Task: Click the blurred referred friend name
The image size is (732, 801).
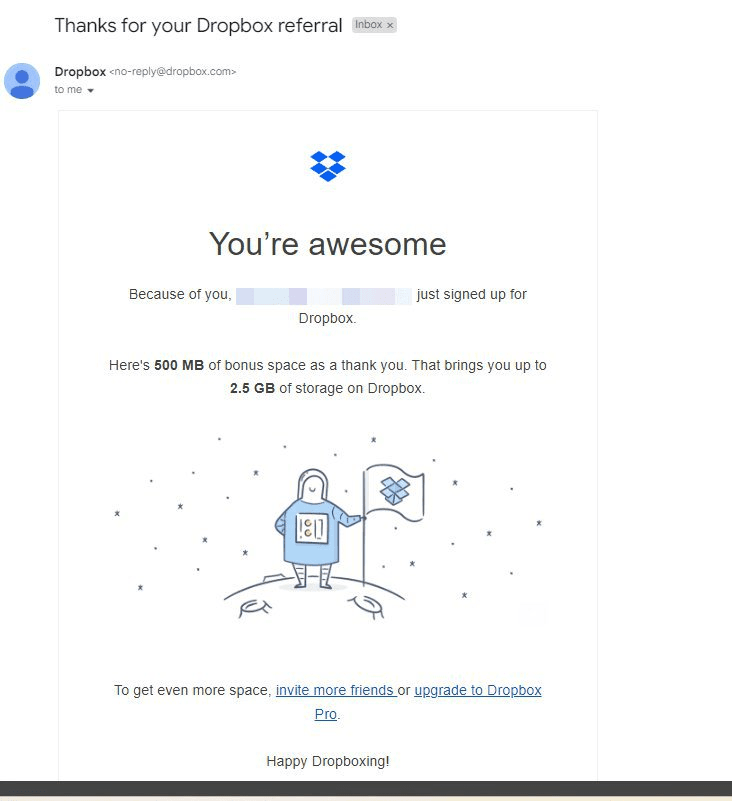Action: pos(324,296)
